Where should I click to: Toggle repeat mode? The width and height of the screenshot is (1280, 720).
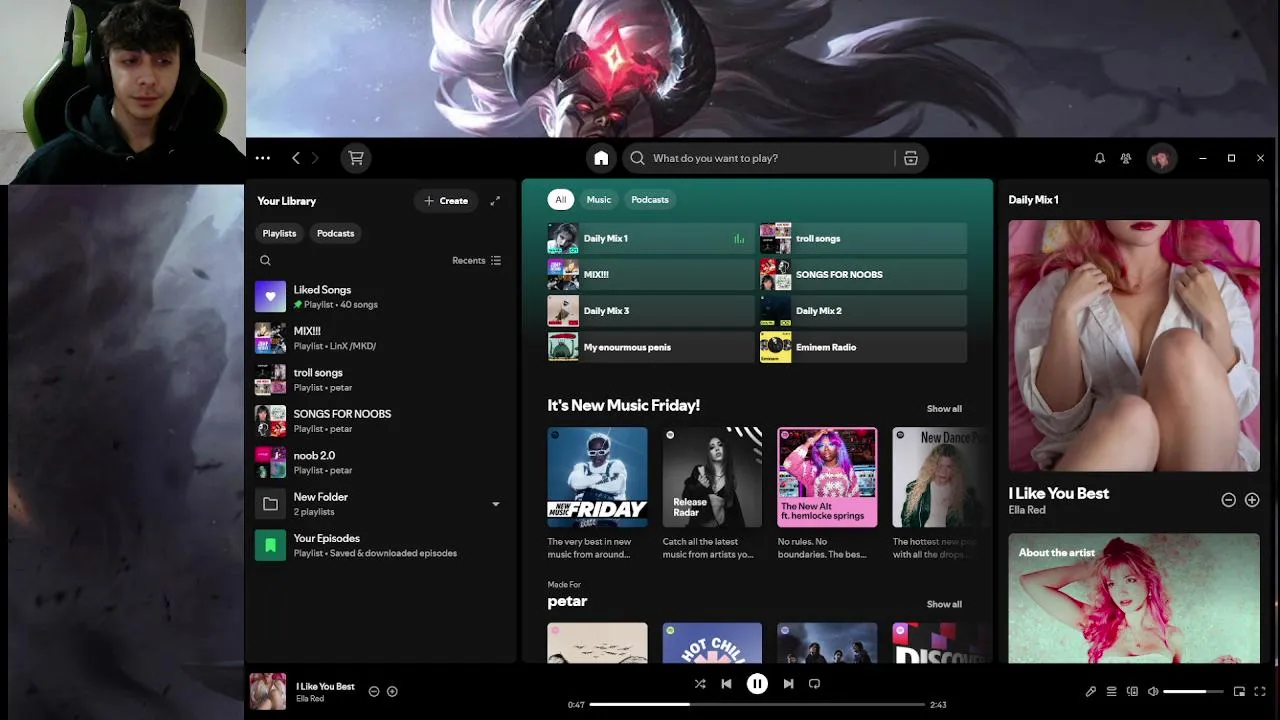pos(814,684)
